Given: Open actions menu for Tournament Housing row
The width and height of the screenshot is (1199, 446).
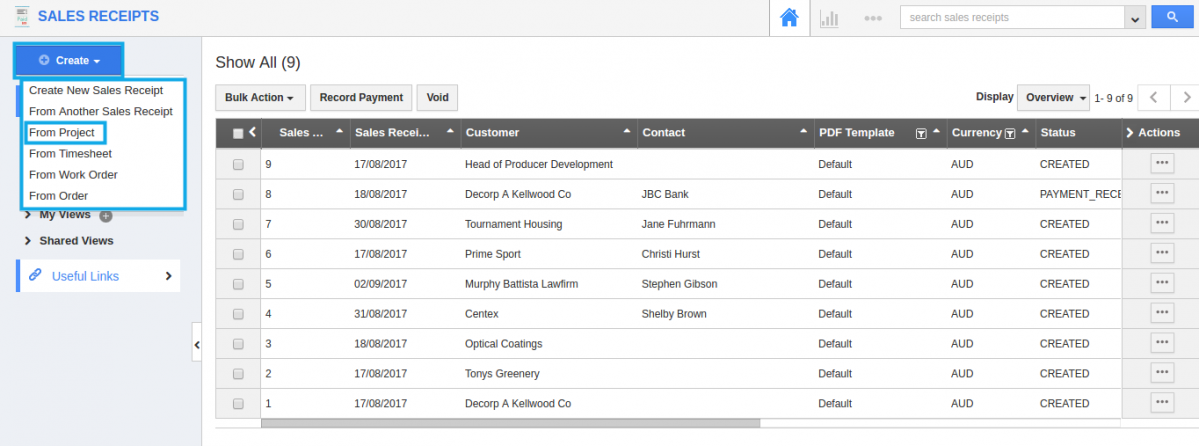Looking at the screenshot, I should point(1162,223).
